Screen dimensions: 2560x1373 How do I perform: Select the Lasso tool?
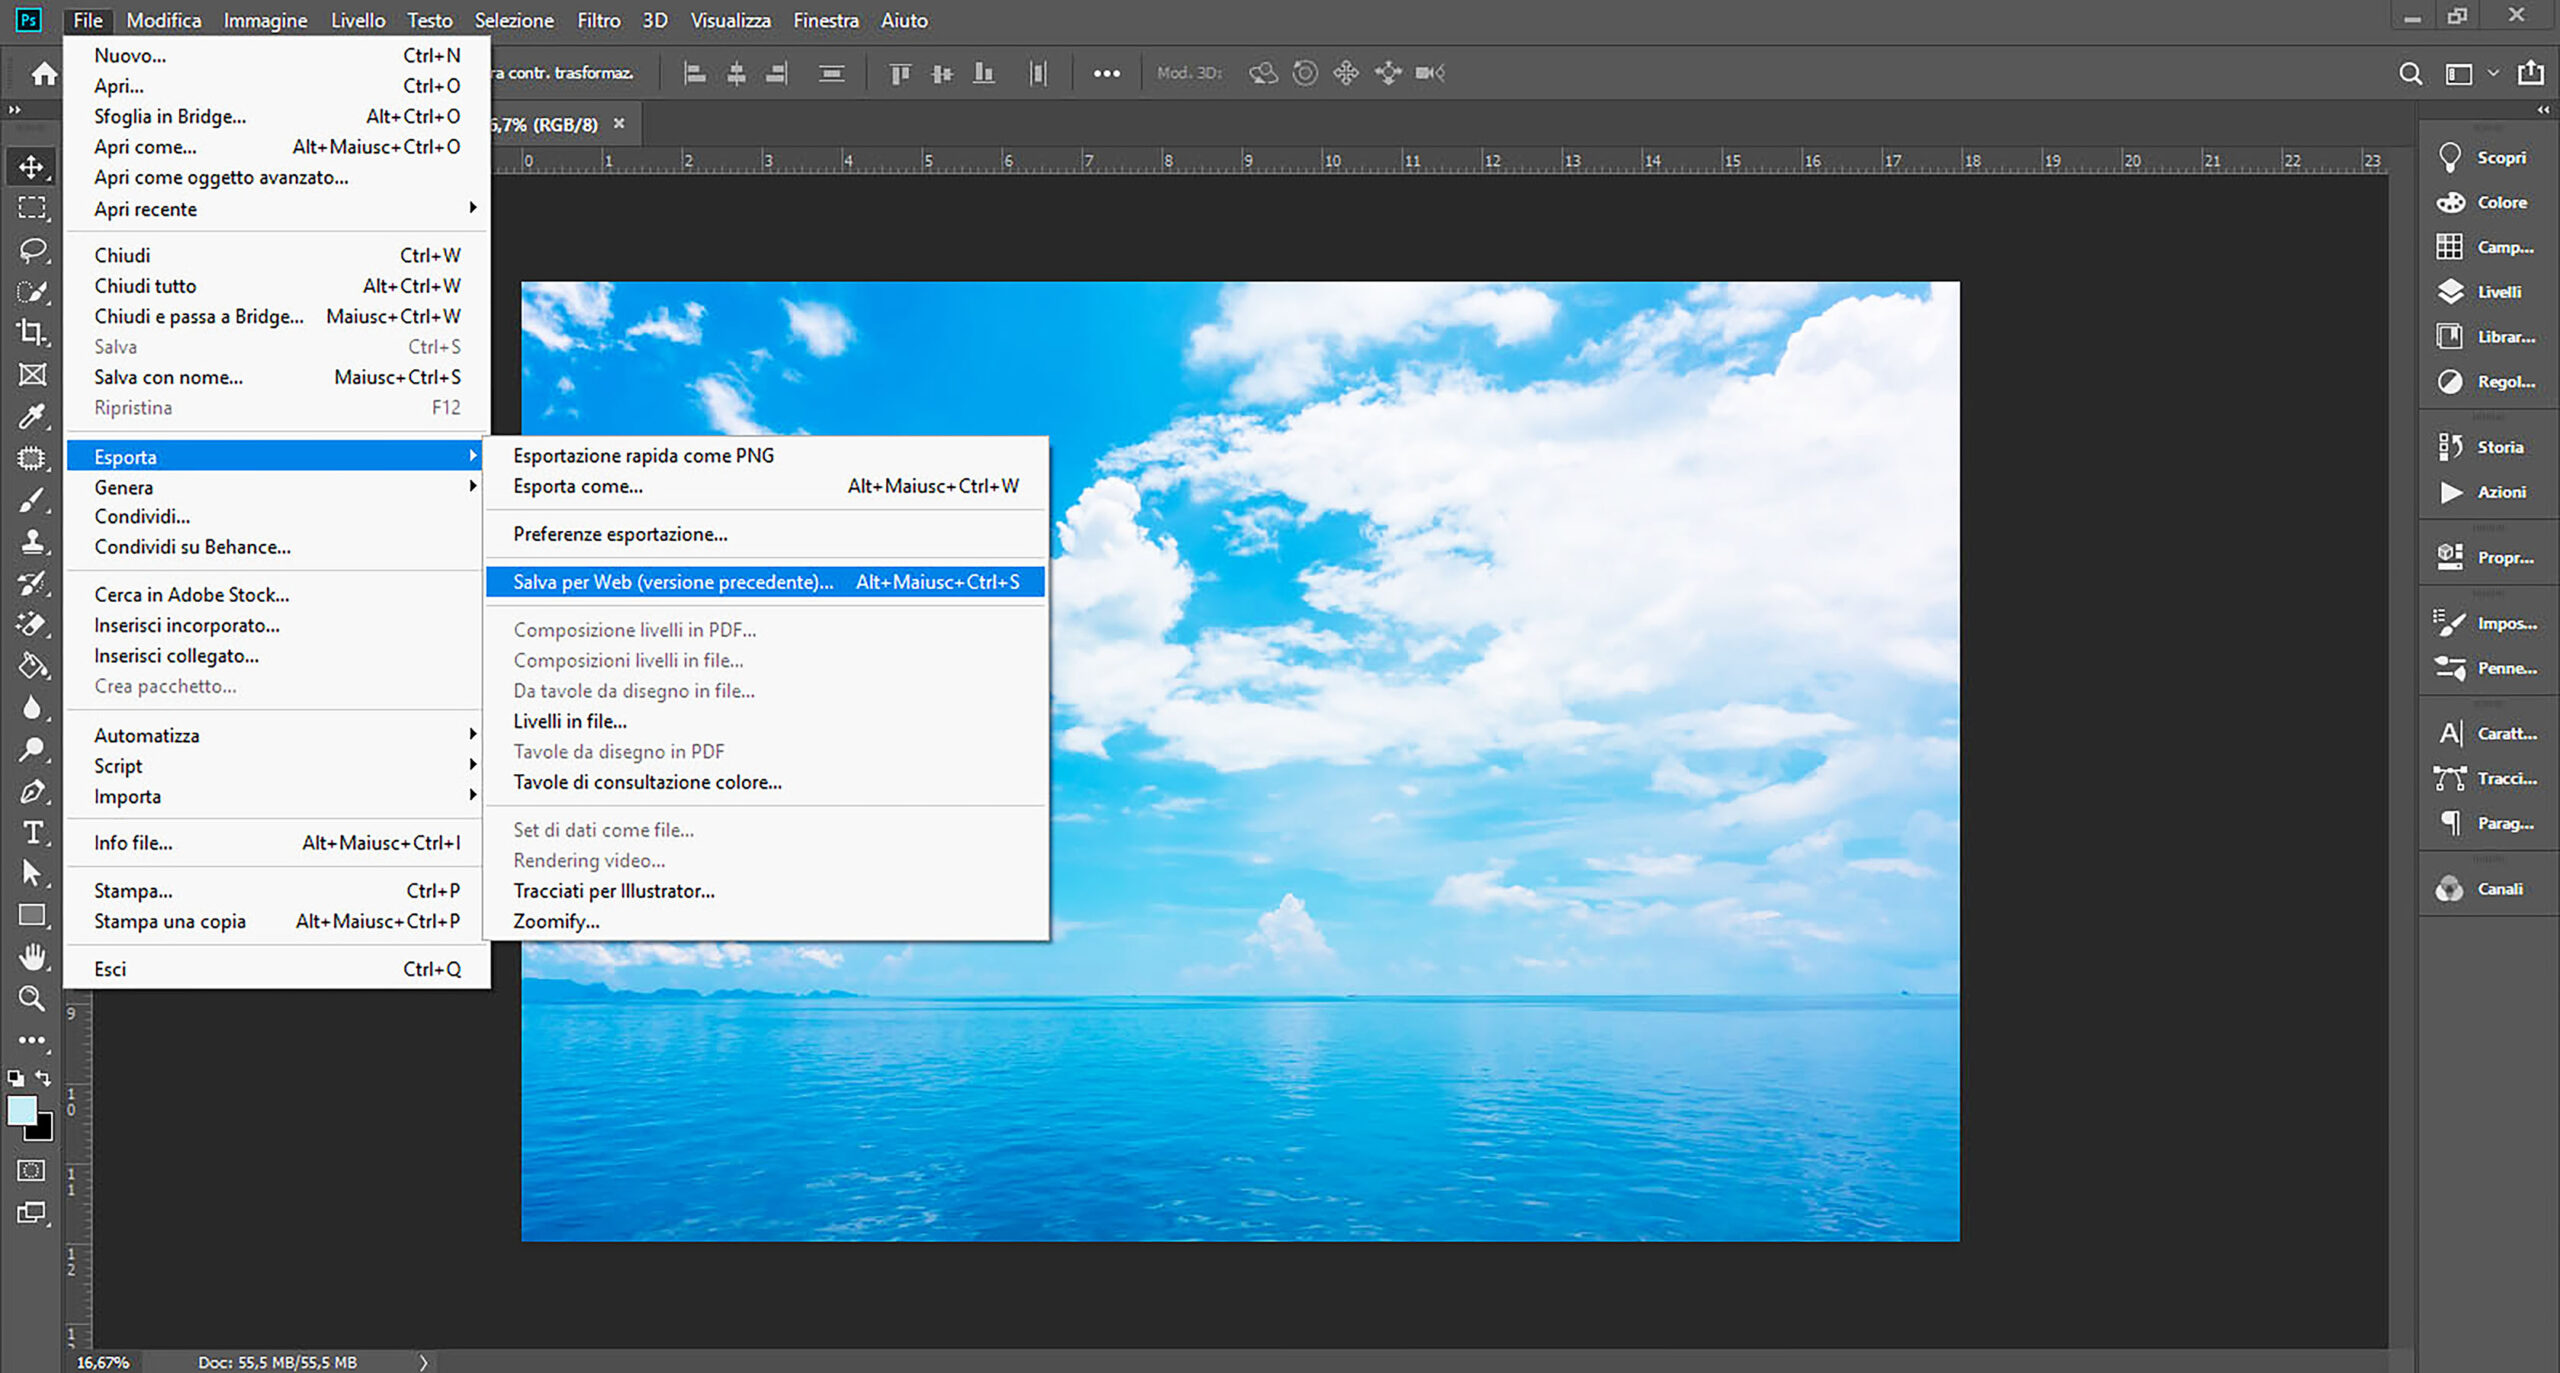pos(32,250)
